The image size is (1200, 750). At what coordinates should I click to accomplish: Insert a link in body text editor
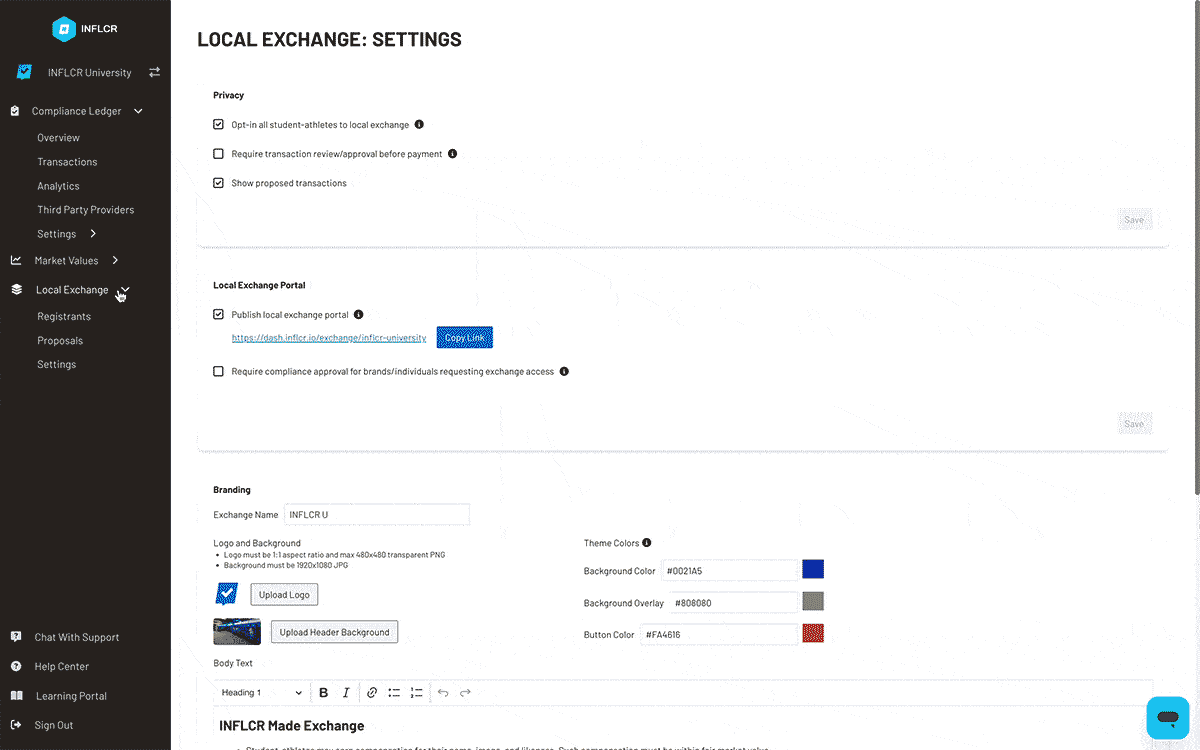(372, 692)
